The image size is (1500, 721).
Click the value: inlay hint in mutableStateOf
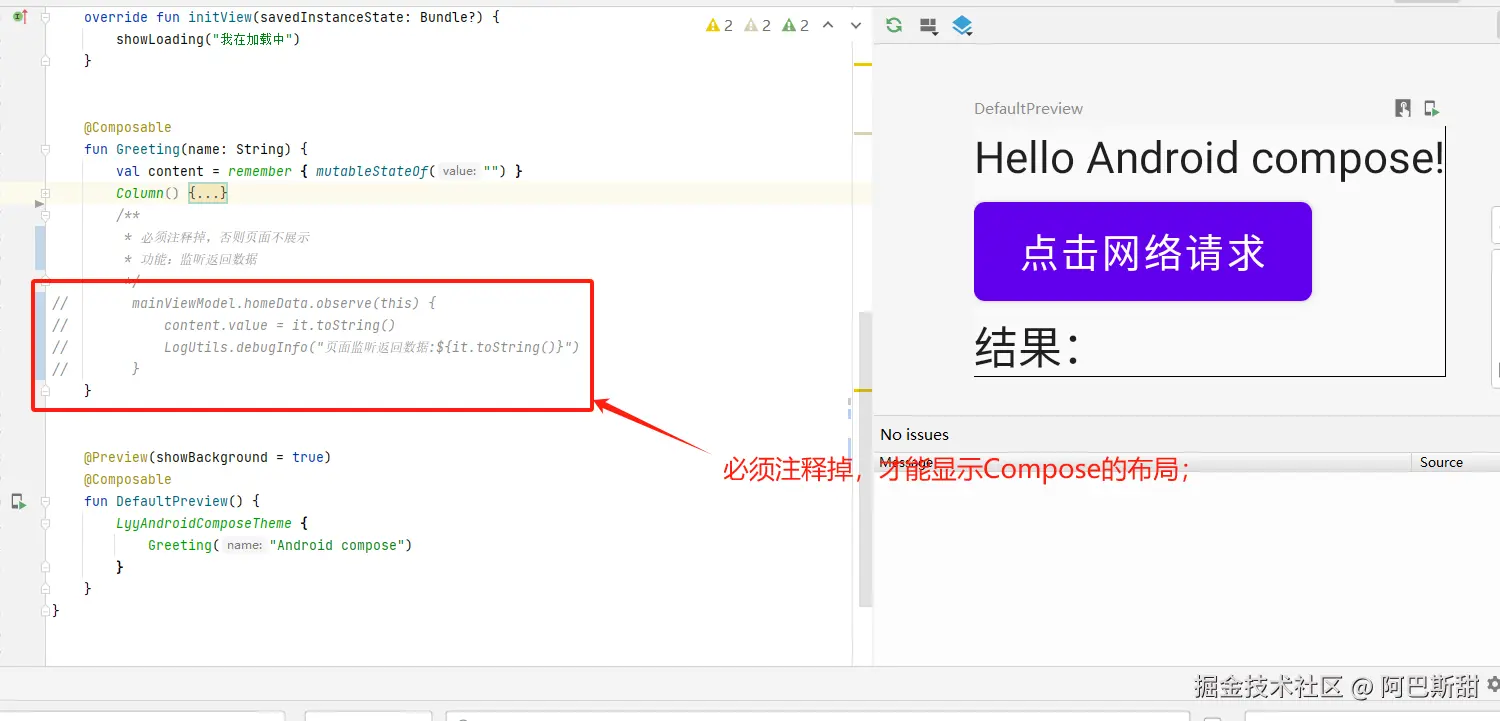459,171
